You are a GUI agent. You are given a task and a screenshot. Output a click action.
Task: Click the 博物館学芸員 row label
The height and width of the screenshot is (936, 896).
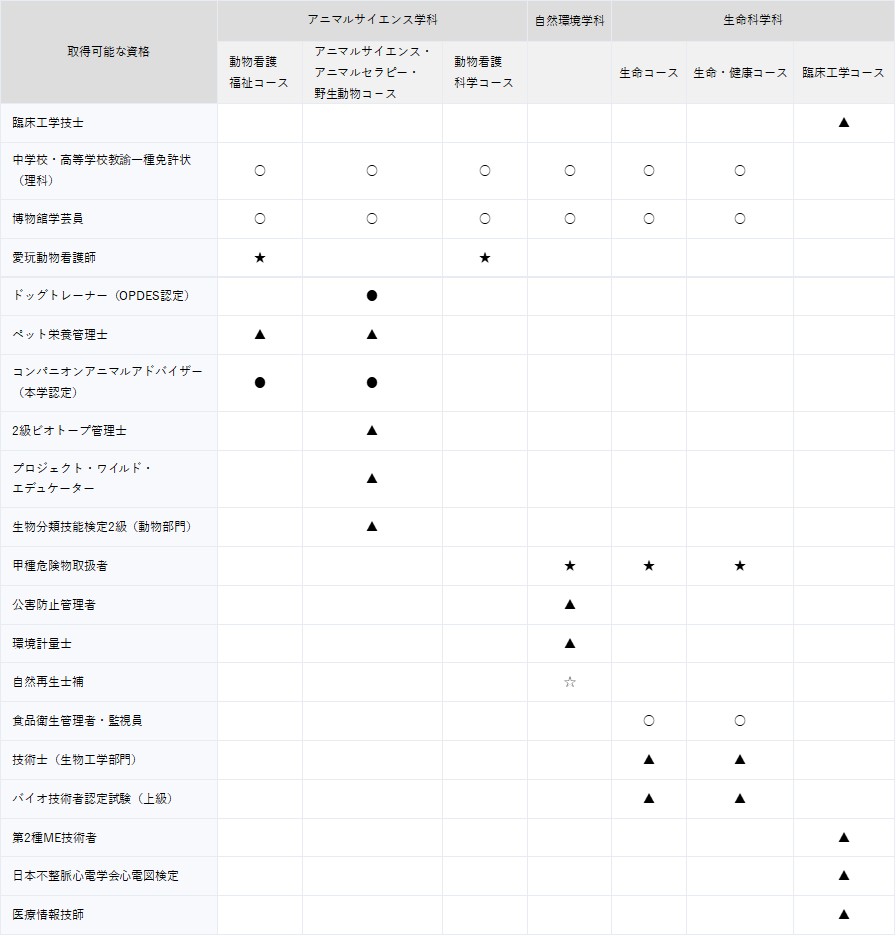55,219
